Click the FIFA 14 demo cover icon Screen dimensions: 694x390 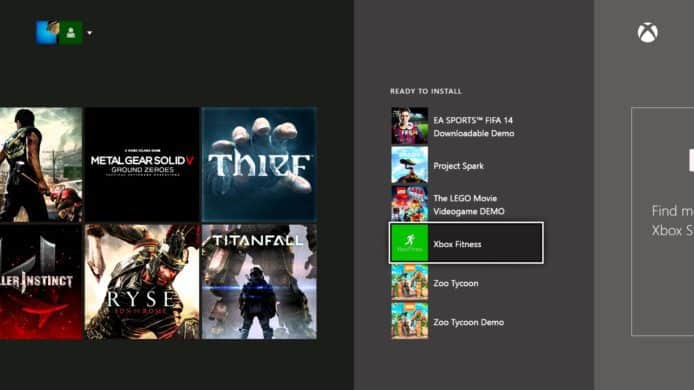[409, 126]
